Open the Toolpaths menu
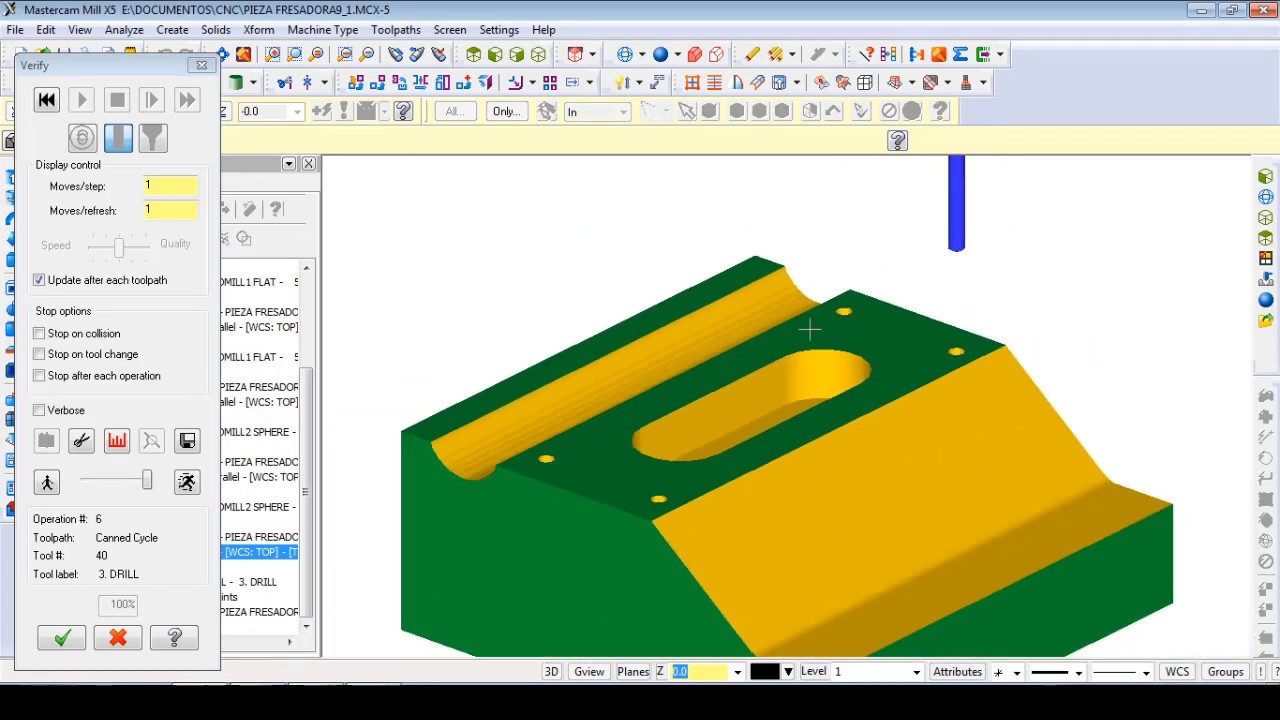This screenshot has width=1280, height=720. [396, 30]
